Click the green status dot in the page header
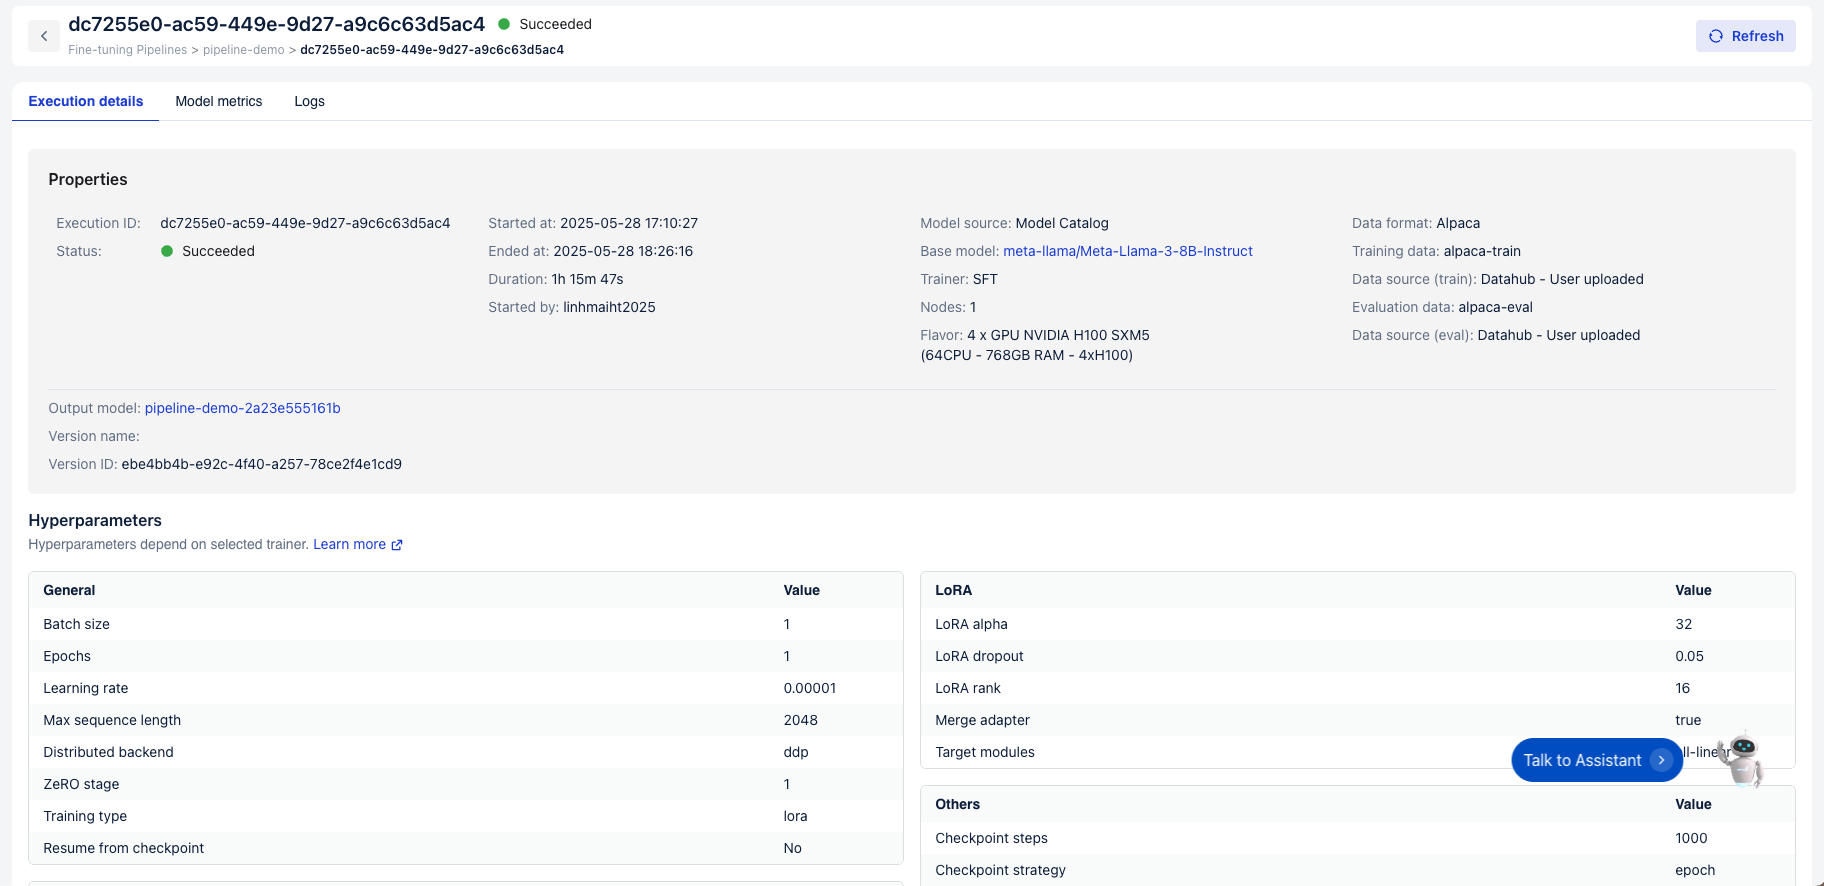 pyautogui.click(x=504, y=24)
